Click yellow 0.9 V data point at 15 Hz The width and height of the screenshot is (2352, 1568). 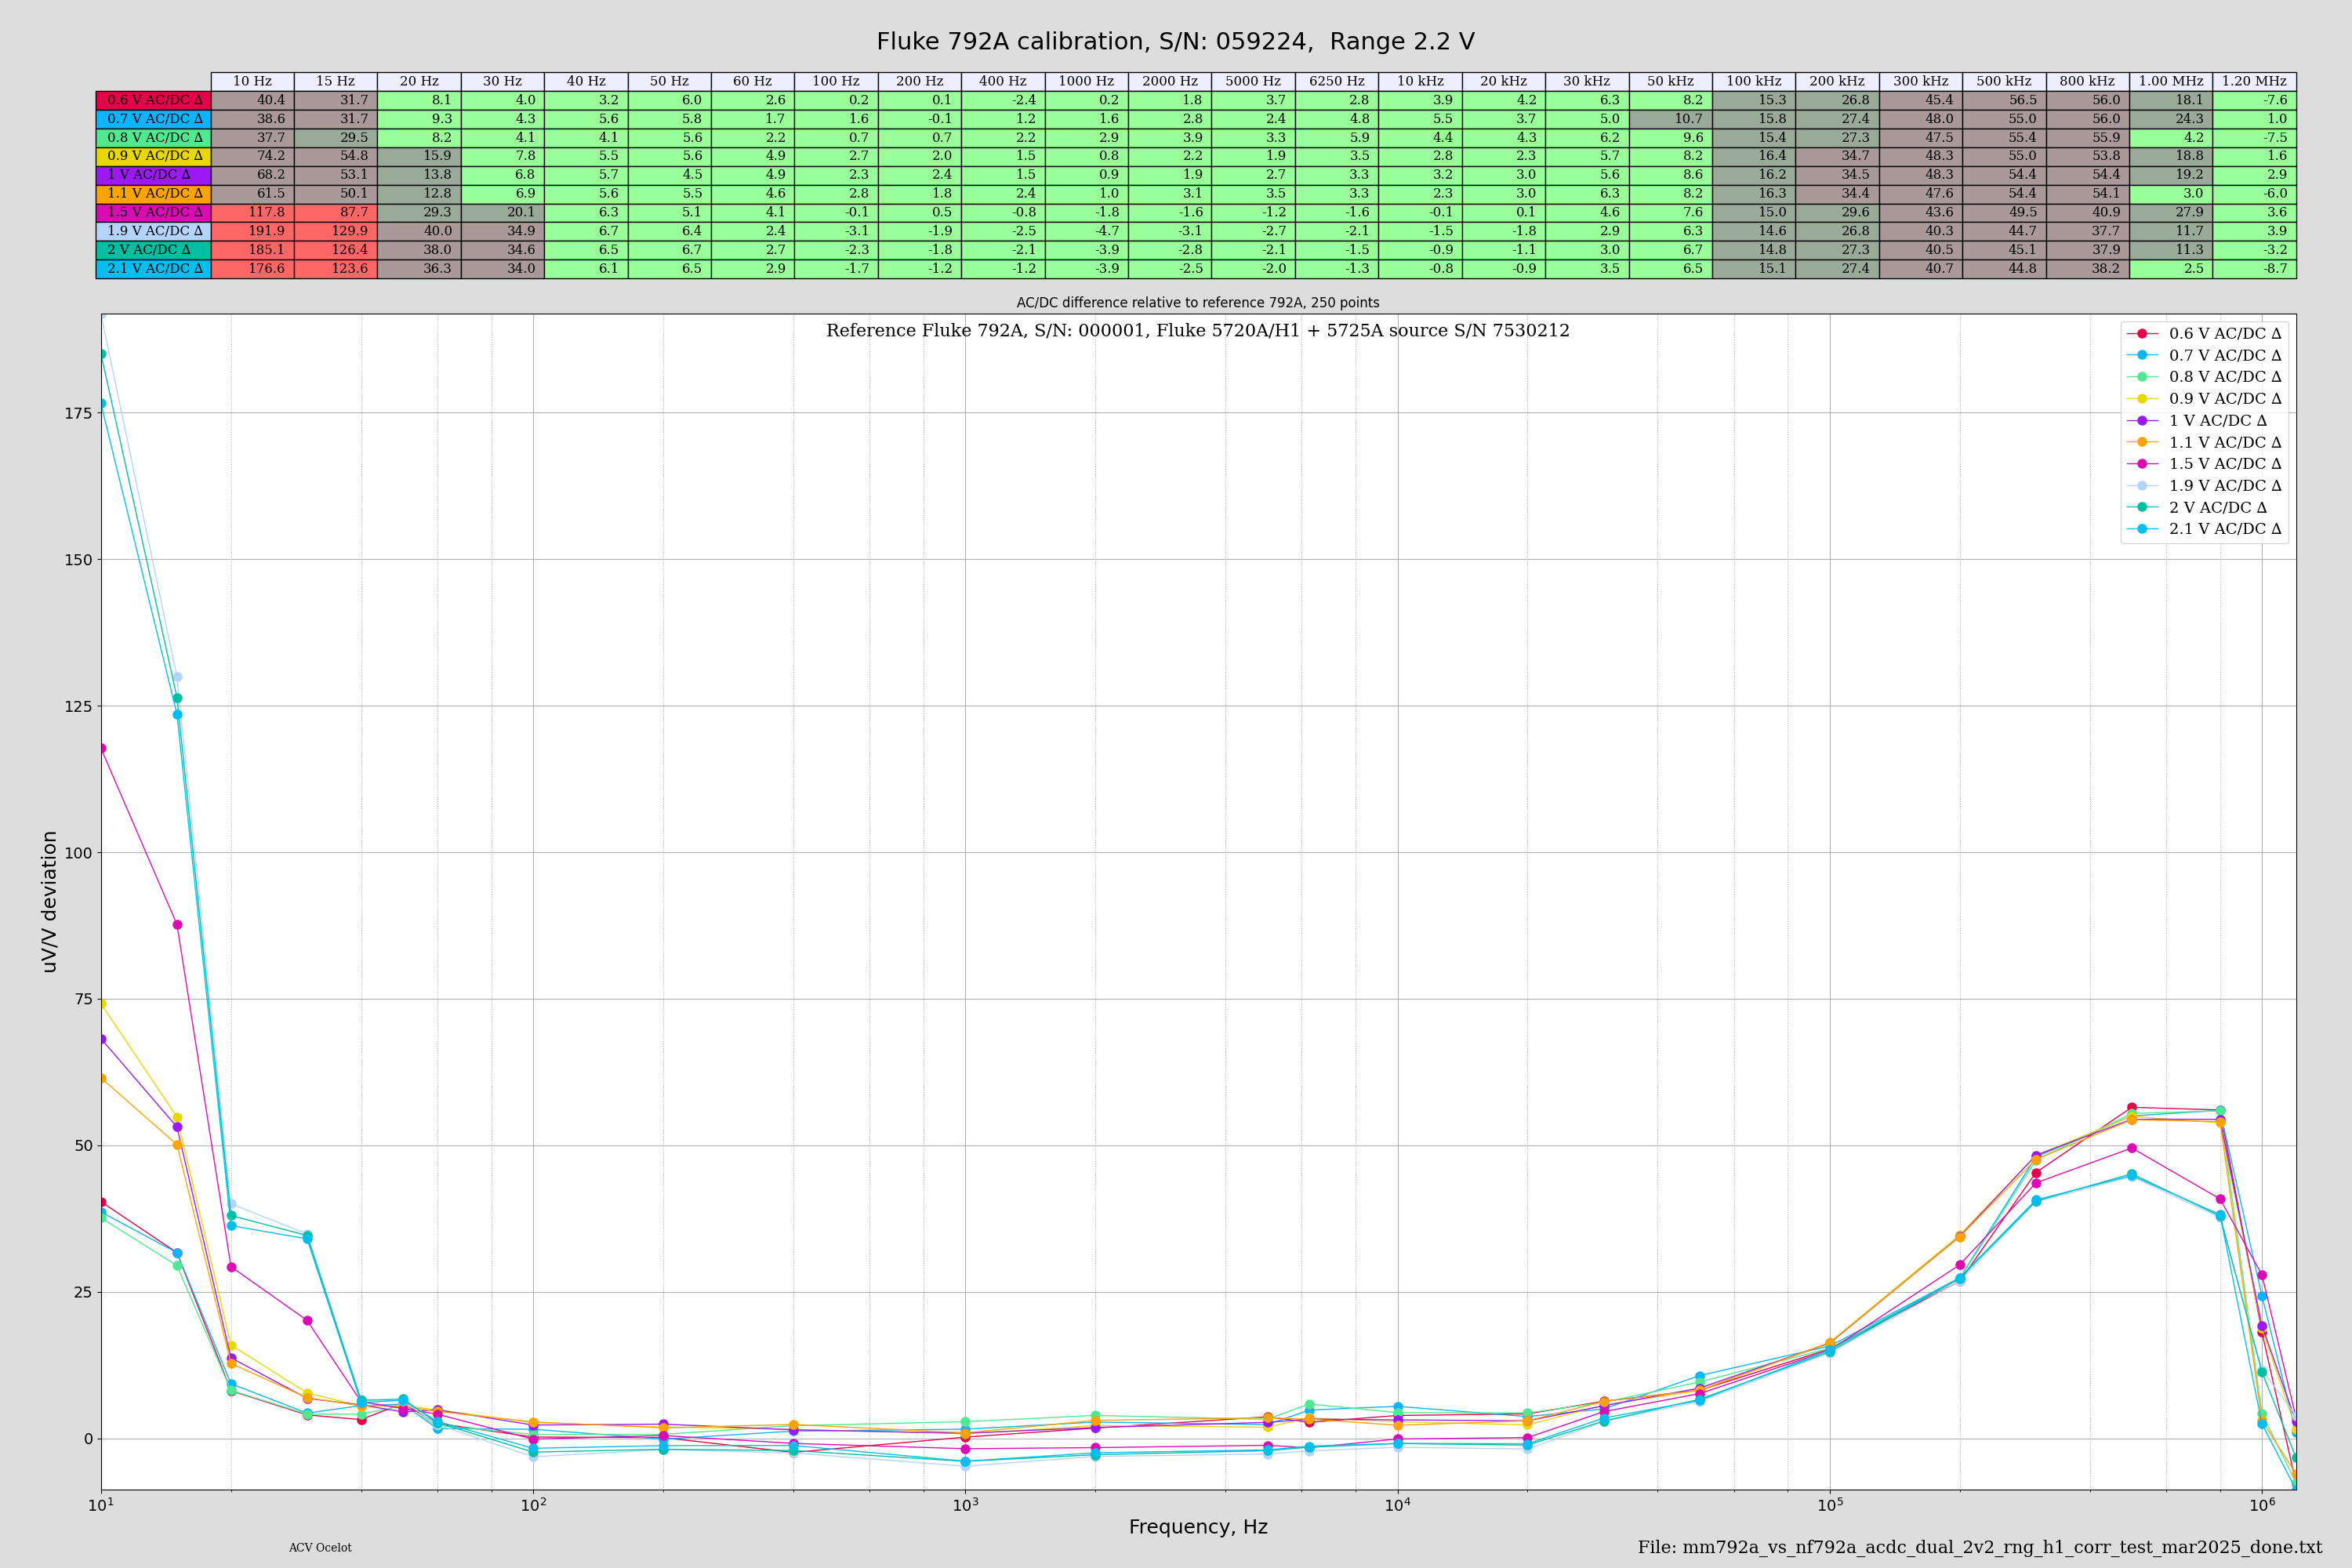coord(177,1118)
